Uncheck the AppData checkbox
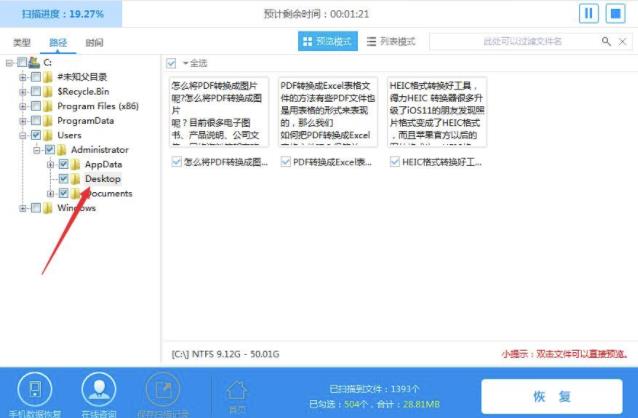Viewport: 638px width, 418px height. click(63, 164)
